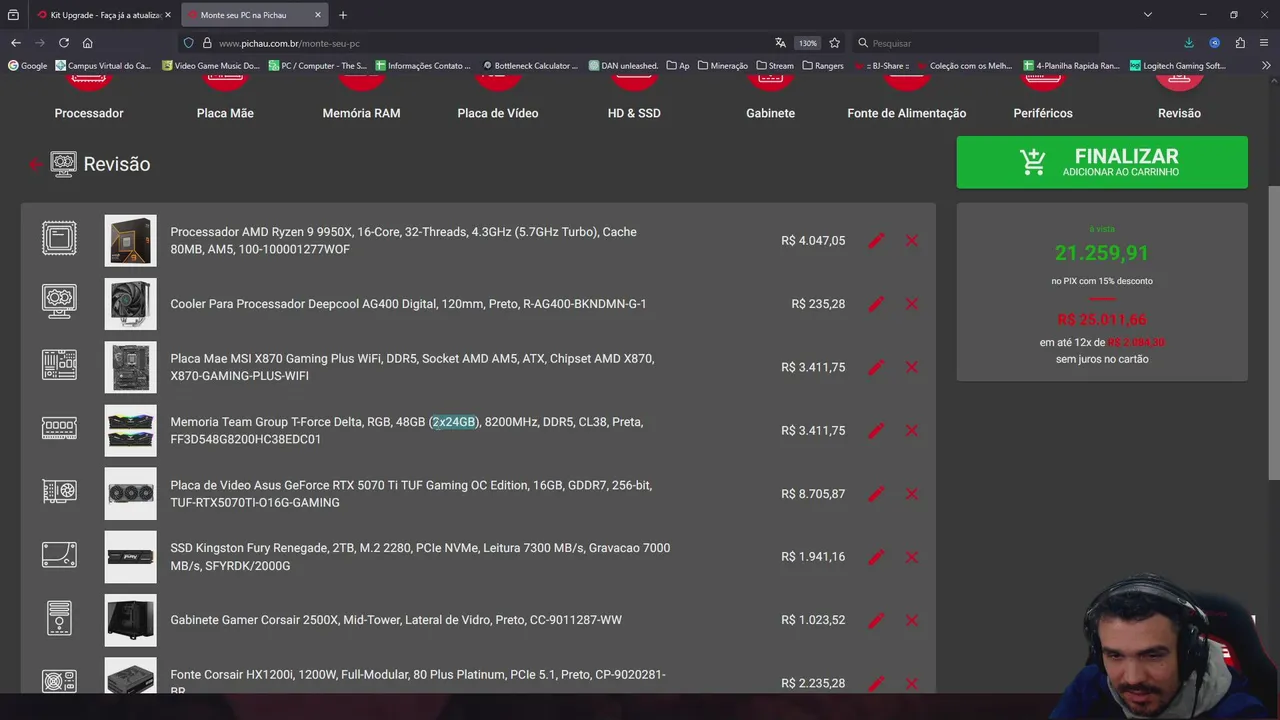
Task: Open the Logitech Gaming Software bookmark
Action: [1178, 66]
